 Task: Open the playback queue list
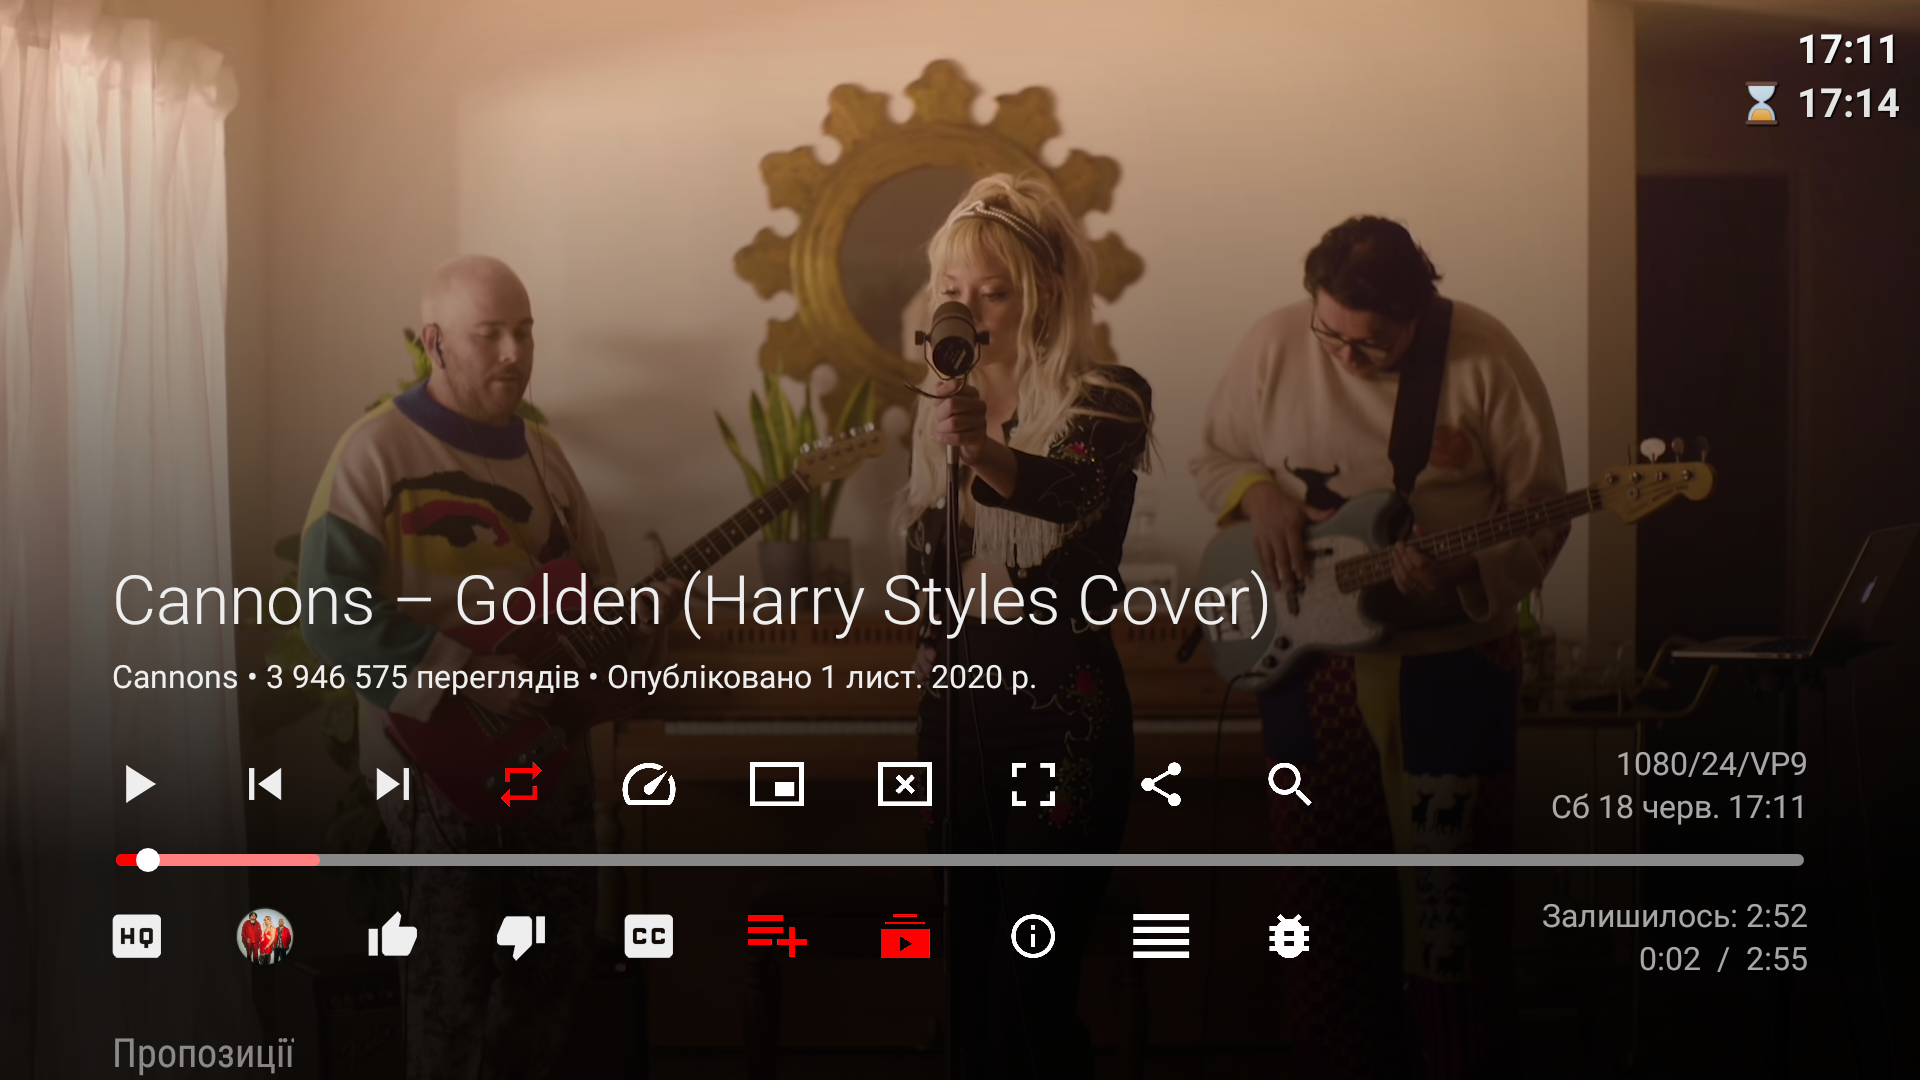1161,937
